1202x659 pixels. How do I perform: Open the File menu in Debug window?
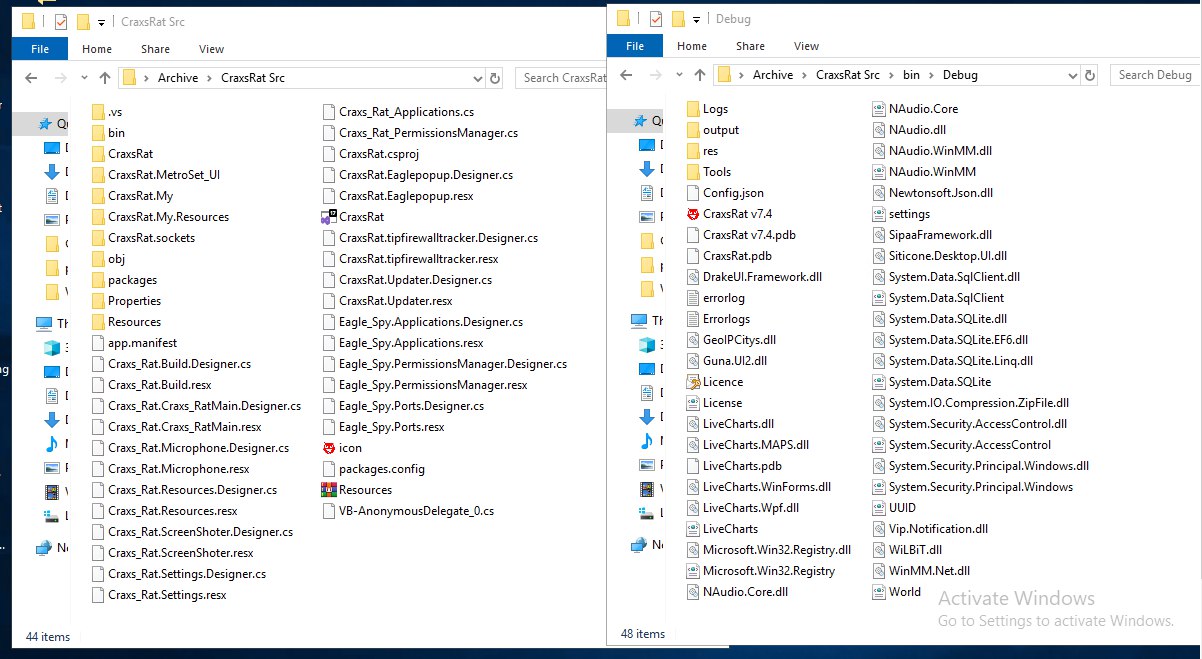(x=635, y=46)
